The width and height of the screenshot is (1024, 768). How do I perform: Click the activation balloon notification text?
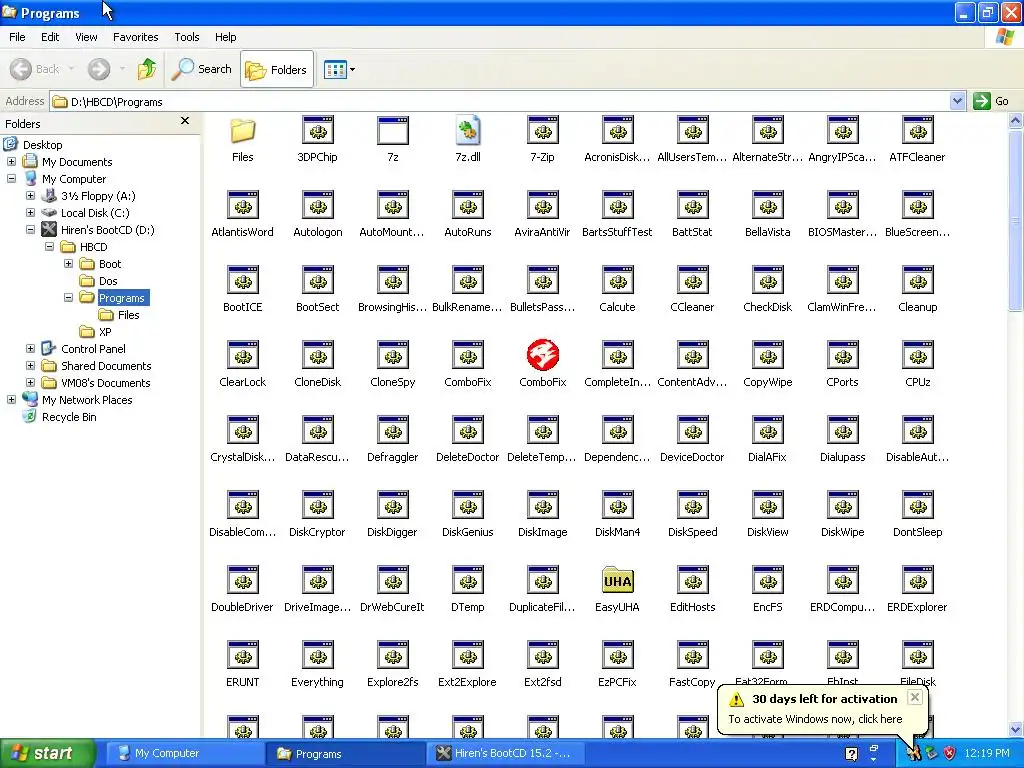[x=815, y=719]
